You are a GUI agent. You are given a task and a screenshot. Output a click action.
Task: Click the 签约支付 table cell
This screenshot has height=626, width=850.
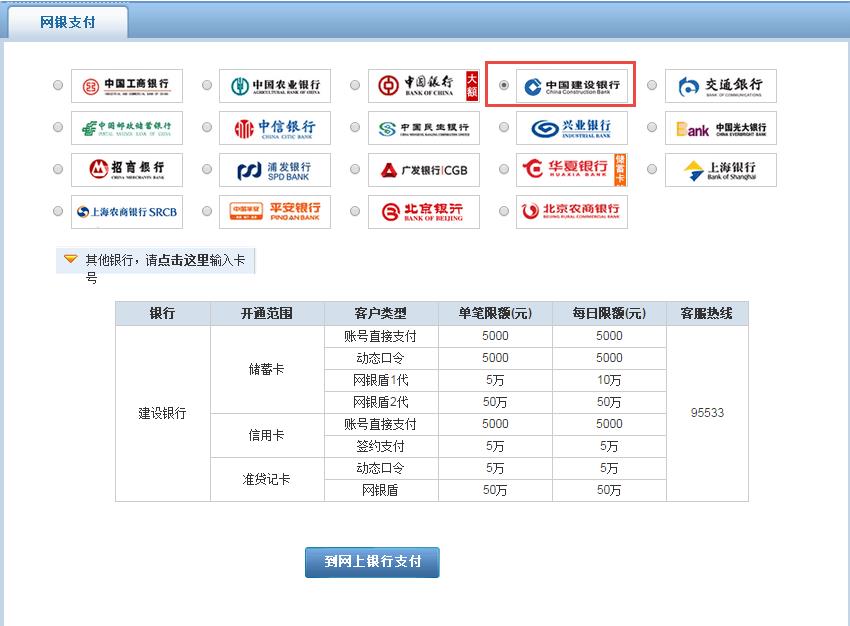tap(381, 446)
